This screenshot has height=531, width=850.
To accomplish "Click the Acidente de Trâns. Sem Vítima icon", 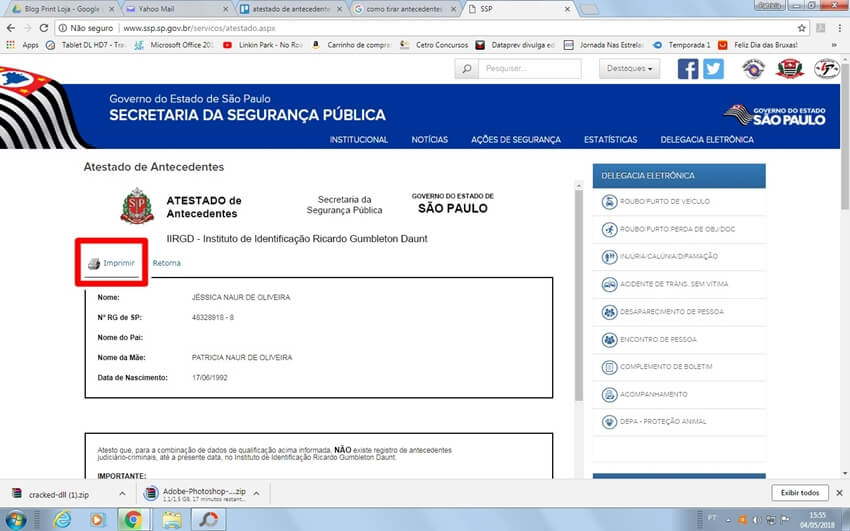I will tap(609, 285).
